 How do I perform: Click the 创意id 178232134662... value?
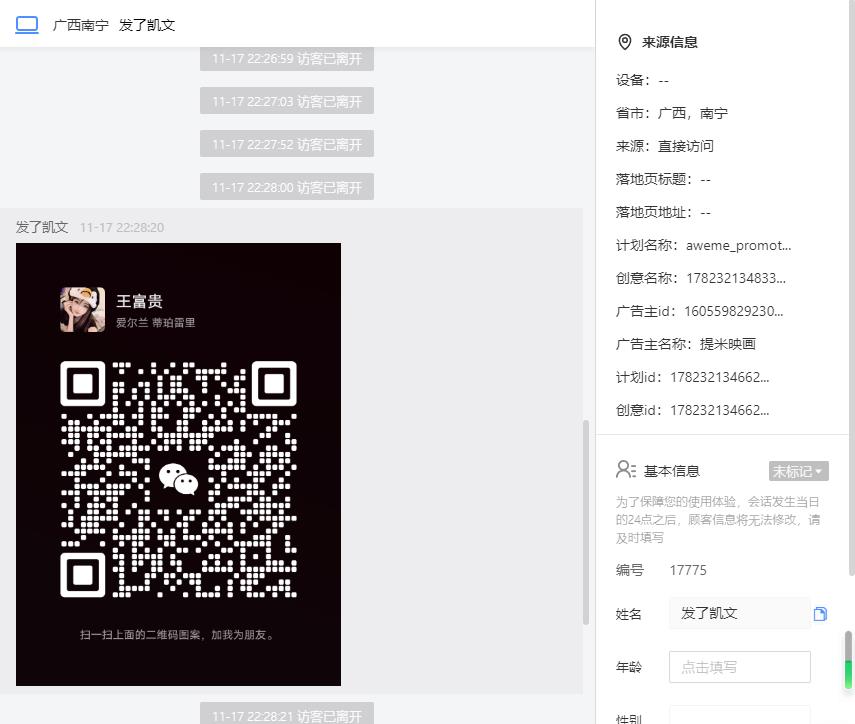719,410
